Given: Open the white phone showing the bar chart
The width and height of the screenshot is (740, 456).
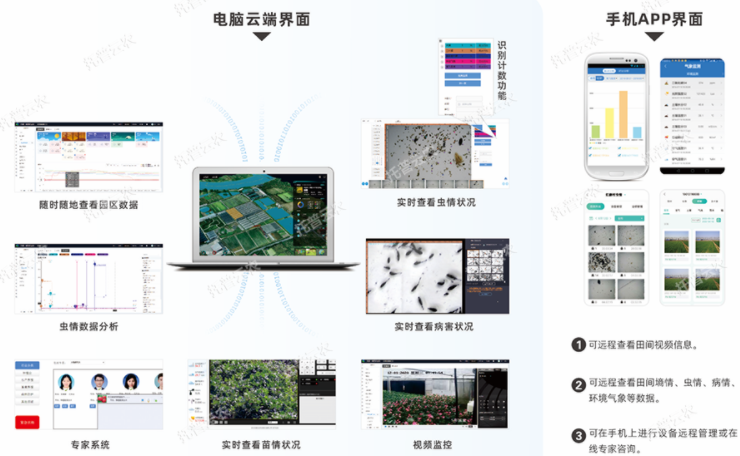Looking at the screenshot, I should (616, 116).
